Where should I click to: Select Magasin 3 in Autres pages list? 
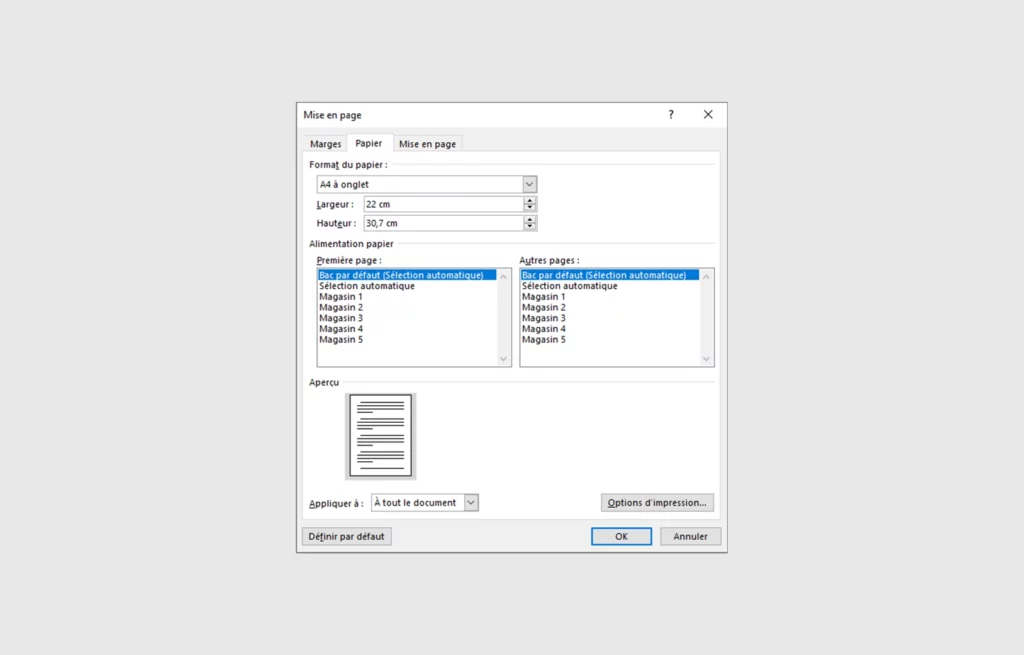click(x=609, y=318)
